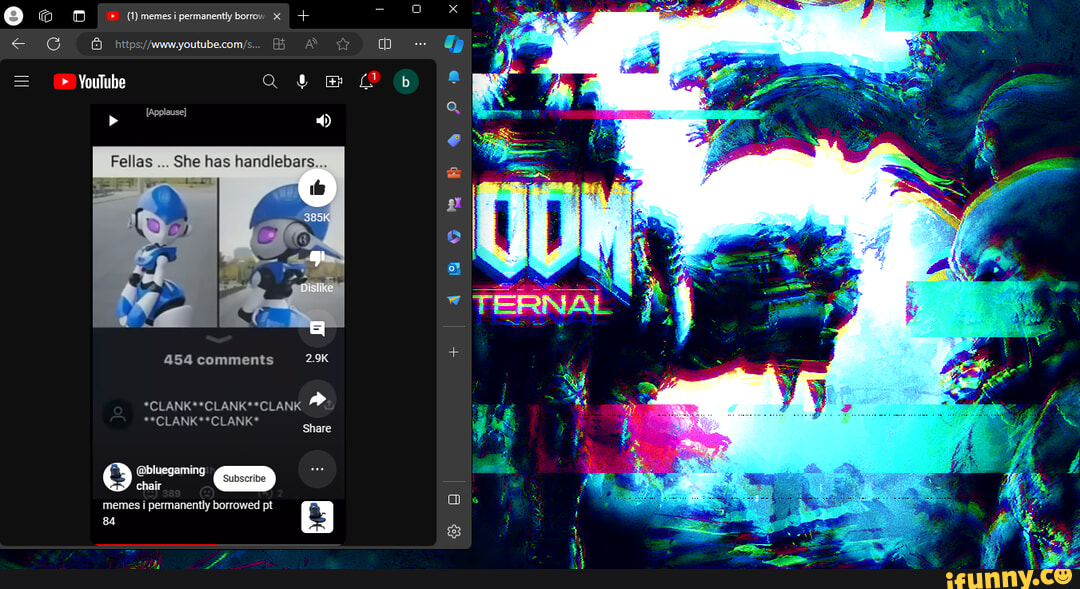Dislike the current Short
This screenshot has height=589, width=1080.
[x=317, y=259]
